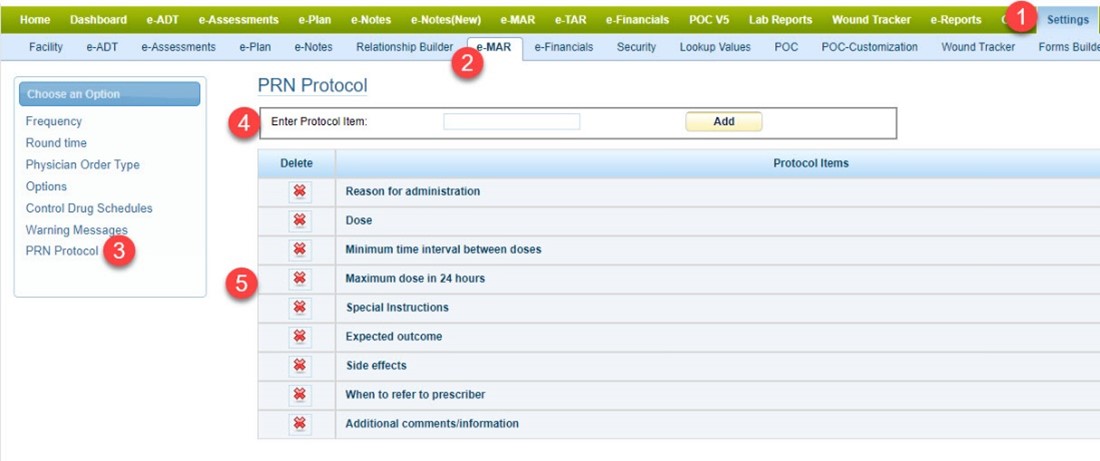Go to Dashboard in top menu
Viewport: 1100px width, 461px height.
[x=98, y=20]
